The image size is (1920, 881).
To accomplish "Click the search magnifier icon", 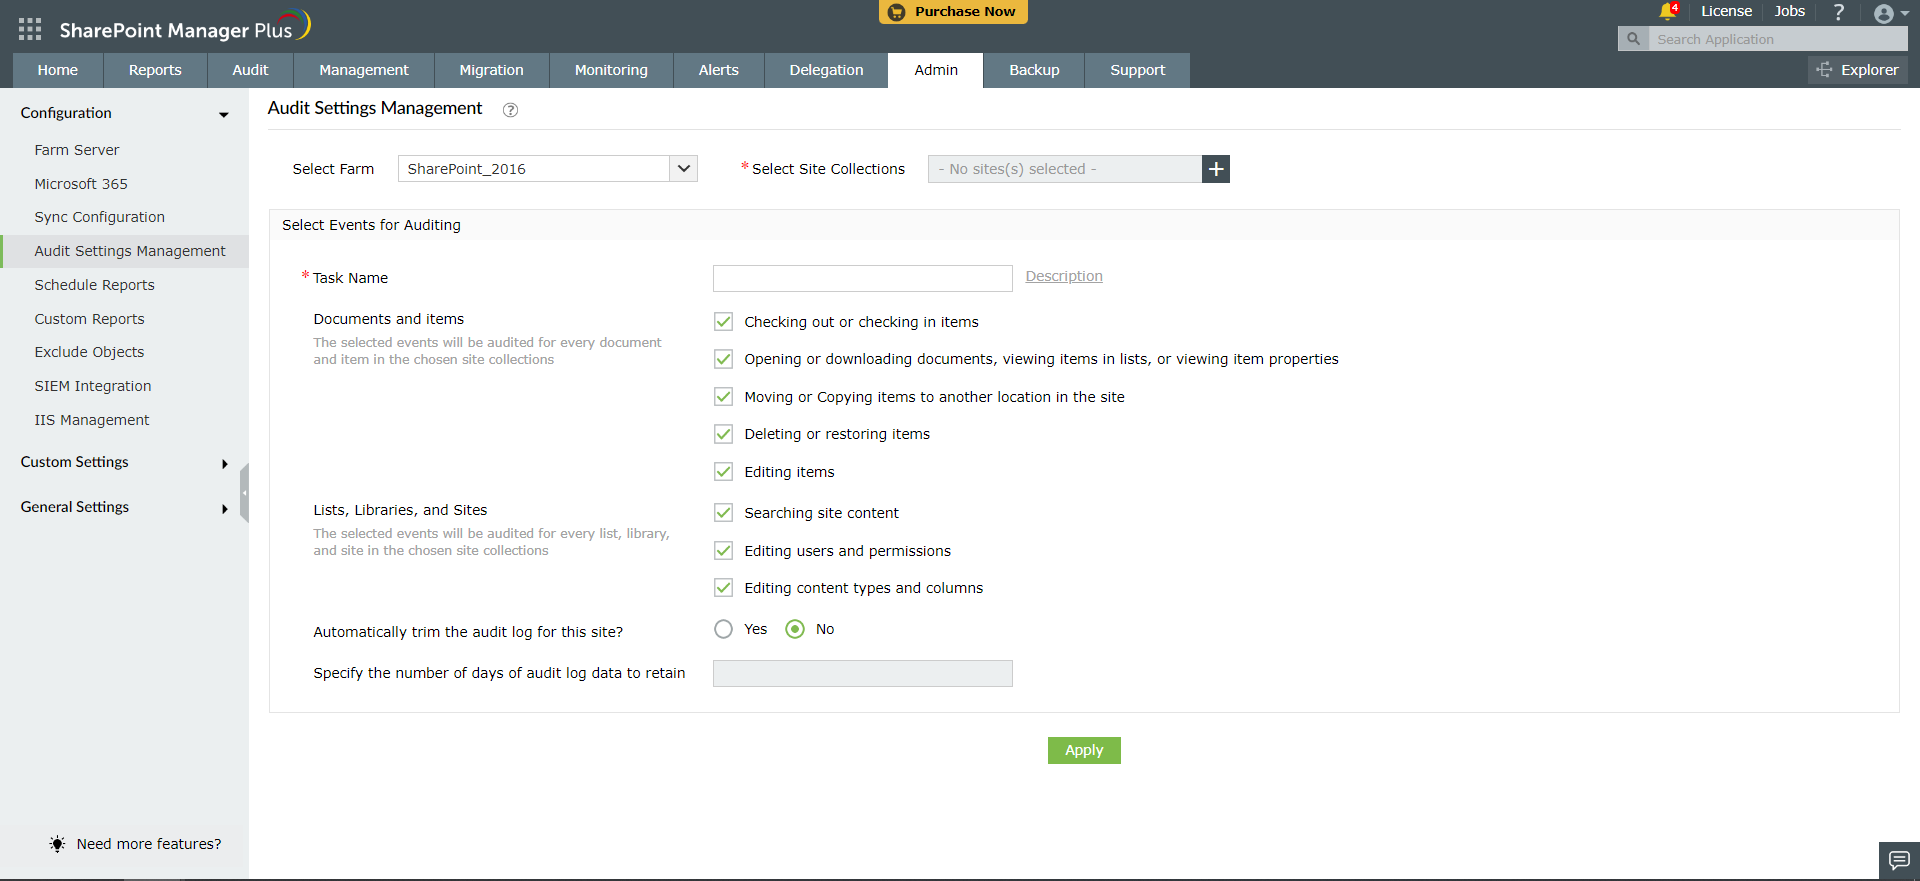I will [x=1633, y=39].
